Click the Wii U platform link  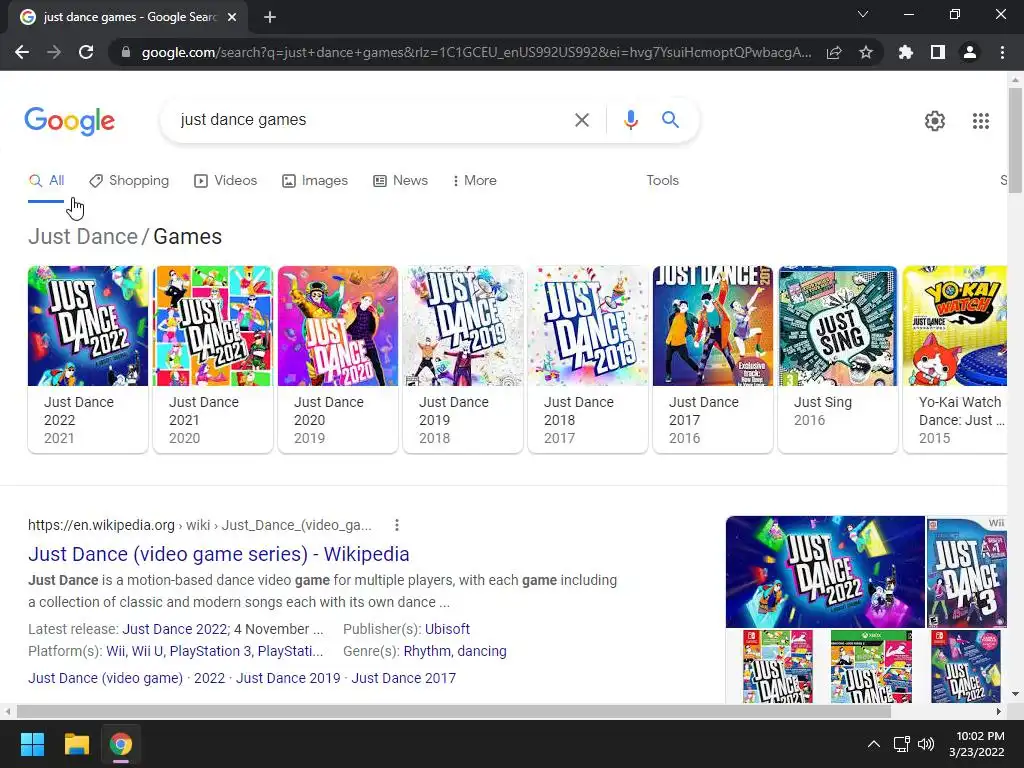146,651
